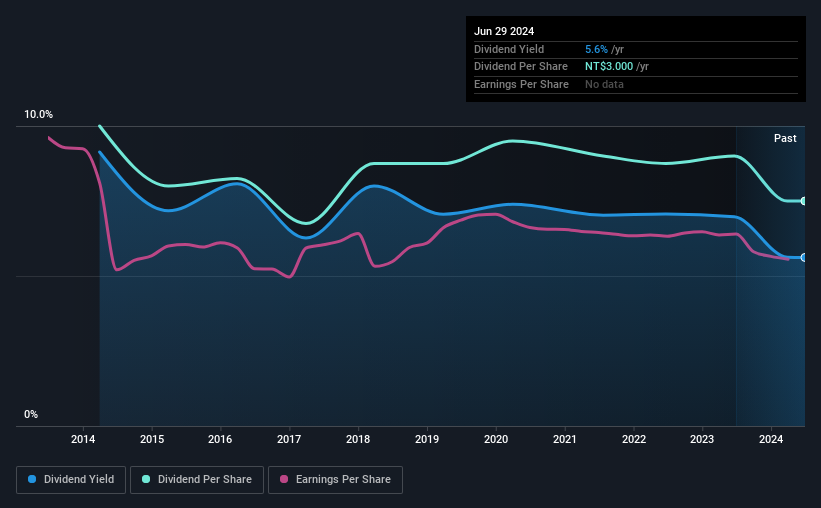The height and width of the screenshot is (508, 821).
Task: Click the 5.6% dividend yield value
Action: click(x=596, y=49)
